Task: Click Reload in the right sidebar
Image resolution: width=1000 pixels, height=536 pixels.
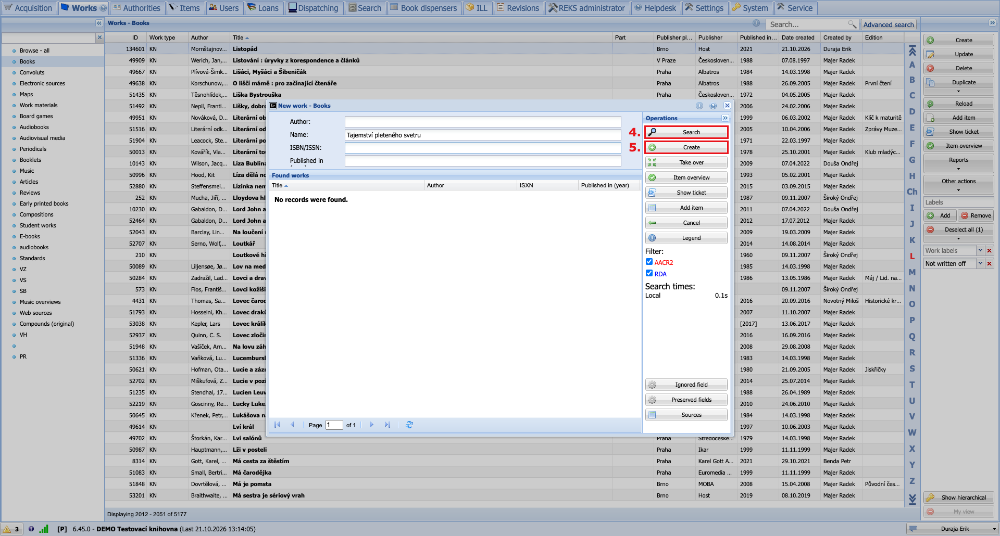Action: coord(959,103)
